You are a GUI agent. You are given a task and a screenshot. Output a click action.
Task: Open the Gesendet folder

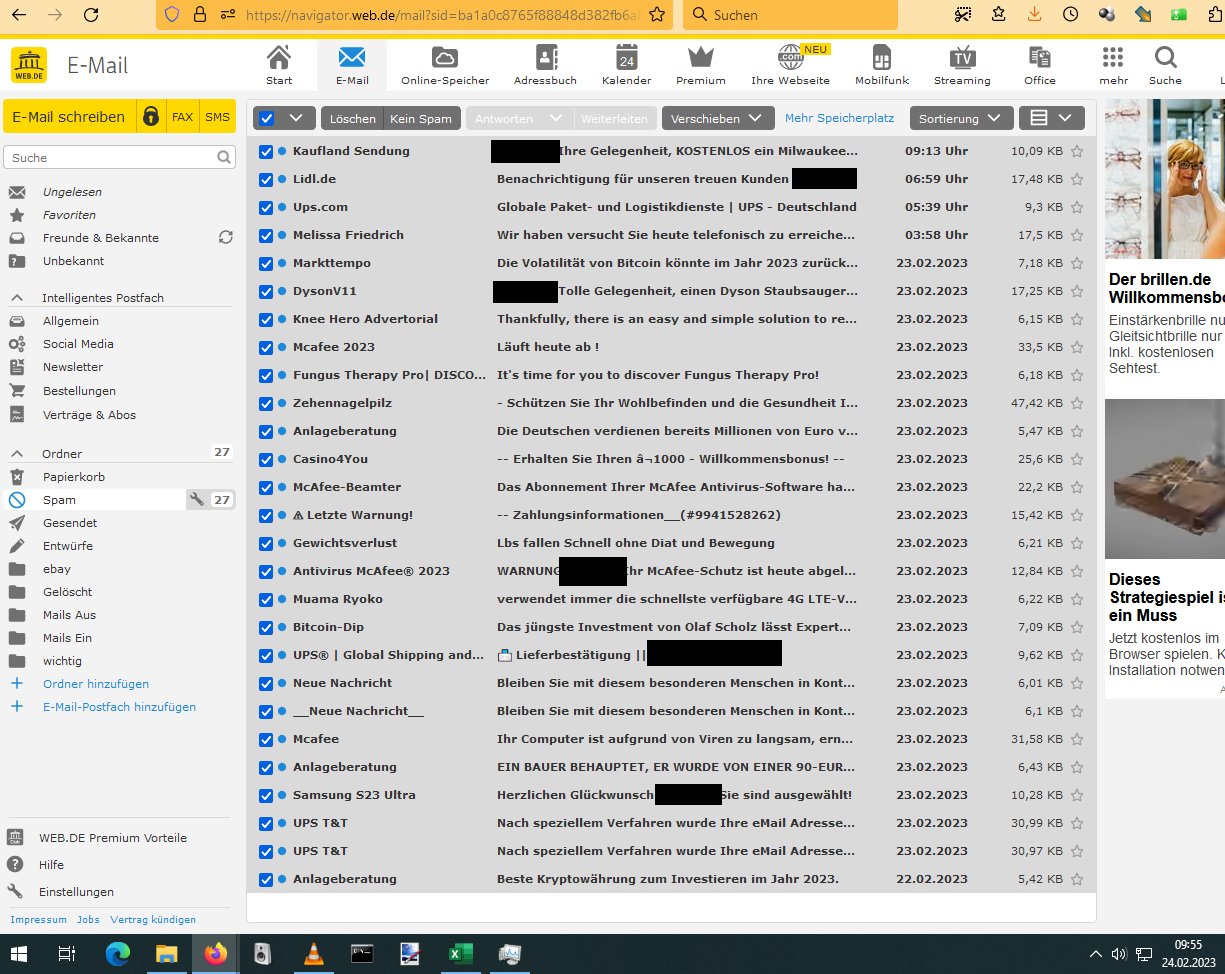pos(70,523)
